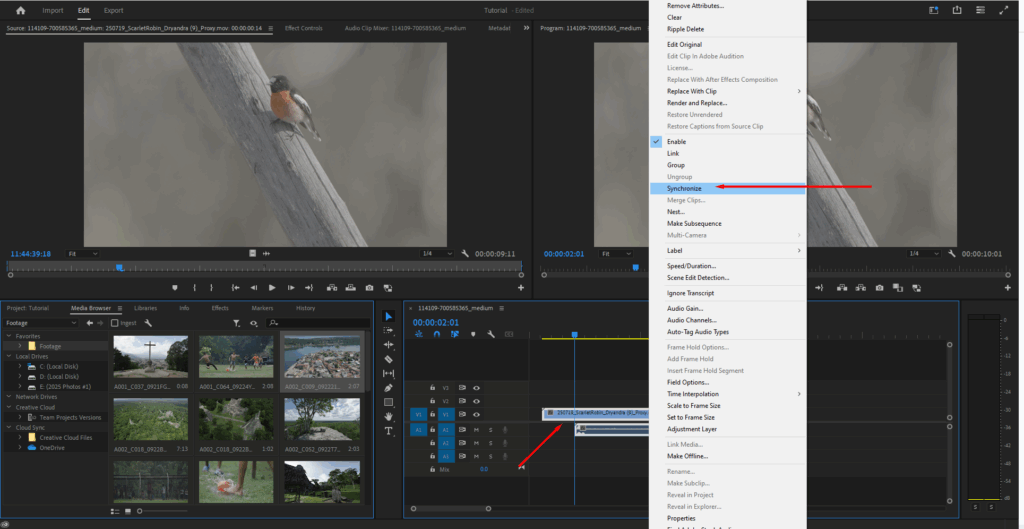Choose Synchronize in context menu
1024x529 pixels.
click(x=728, y=188)
